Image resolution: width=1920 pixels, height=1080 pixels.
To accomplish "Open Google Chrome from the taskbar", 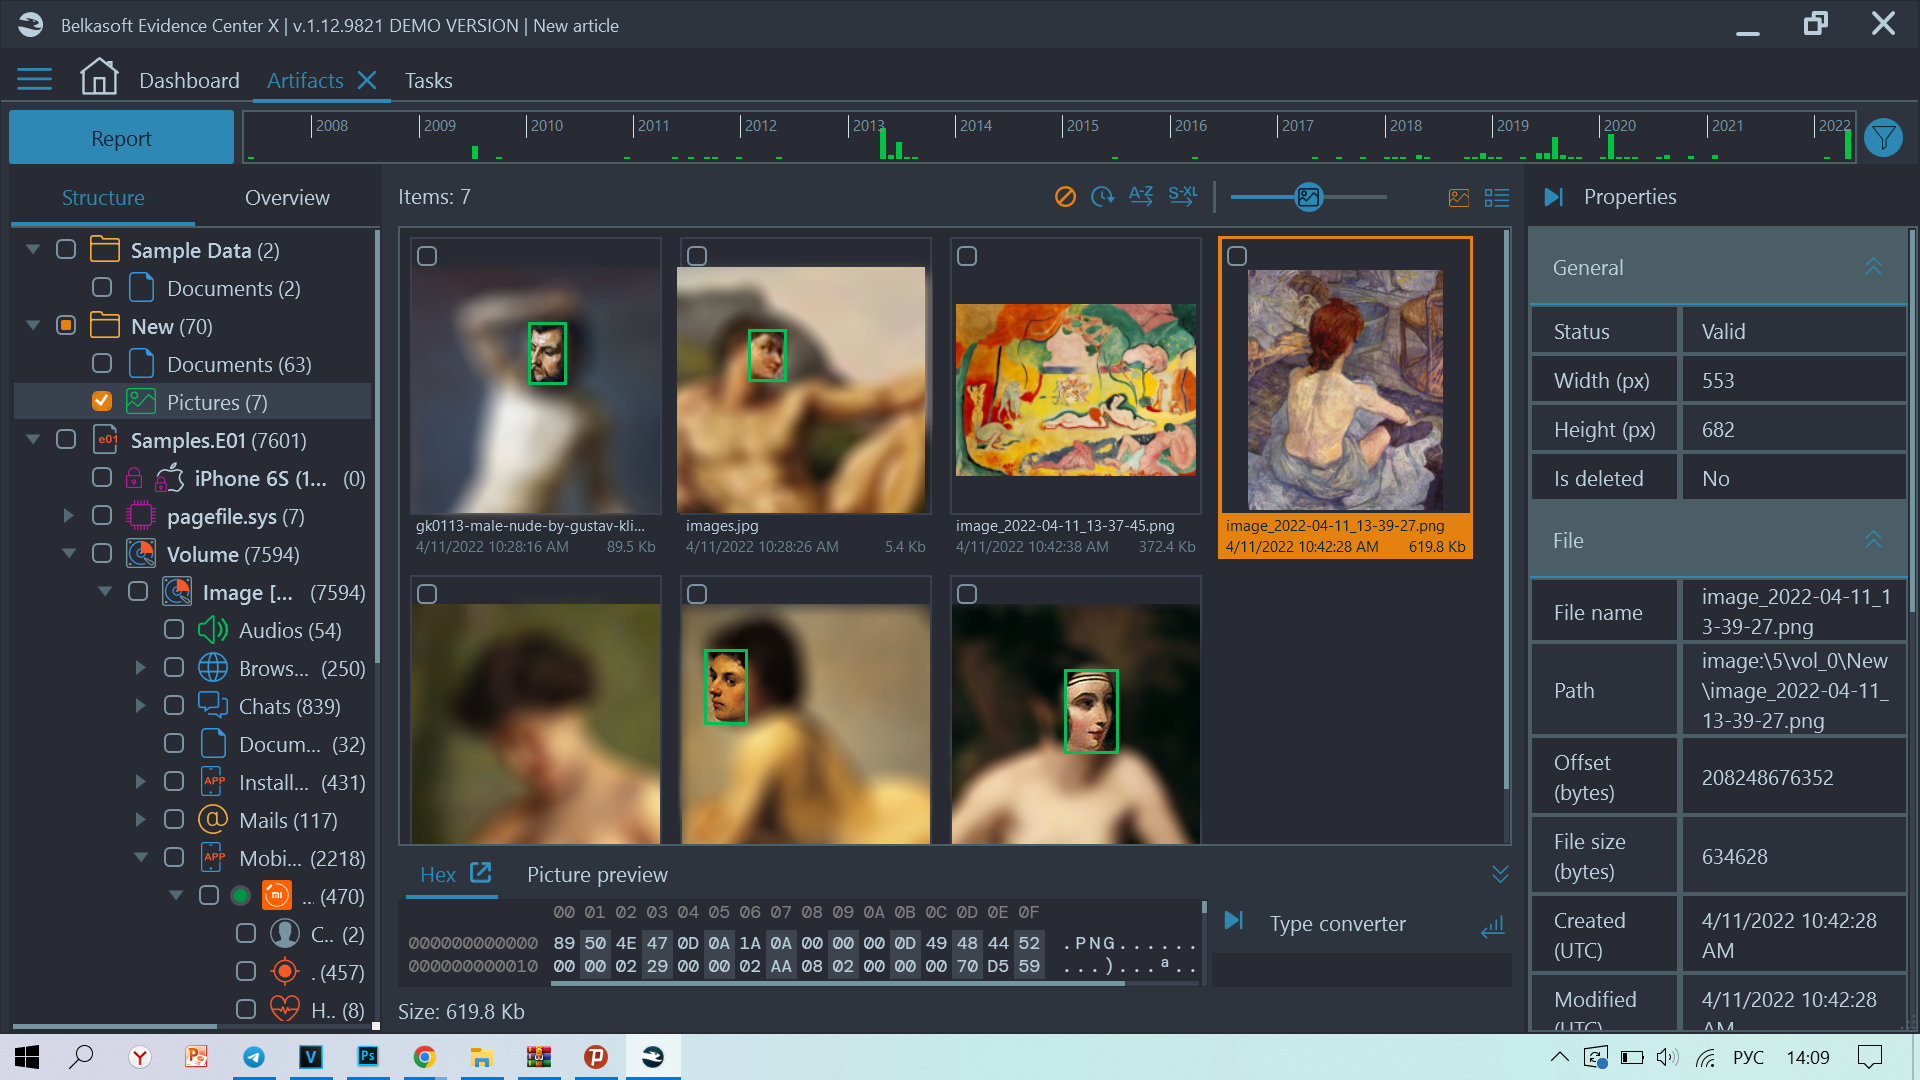I will 425,1057.
